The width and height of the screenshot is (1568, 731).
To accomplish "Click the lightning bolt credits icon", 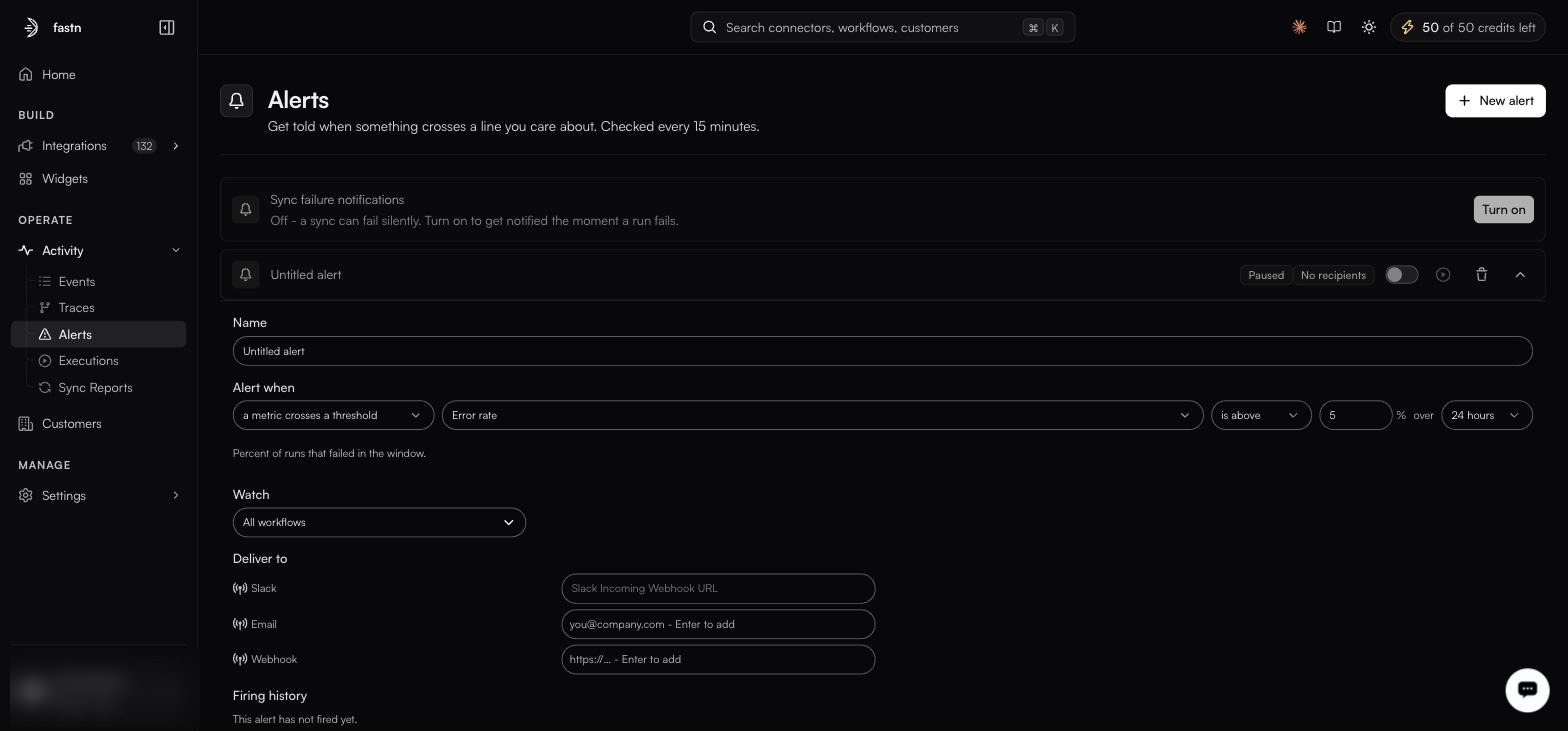I will click(x=1407, y=27).
